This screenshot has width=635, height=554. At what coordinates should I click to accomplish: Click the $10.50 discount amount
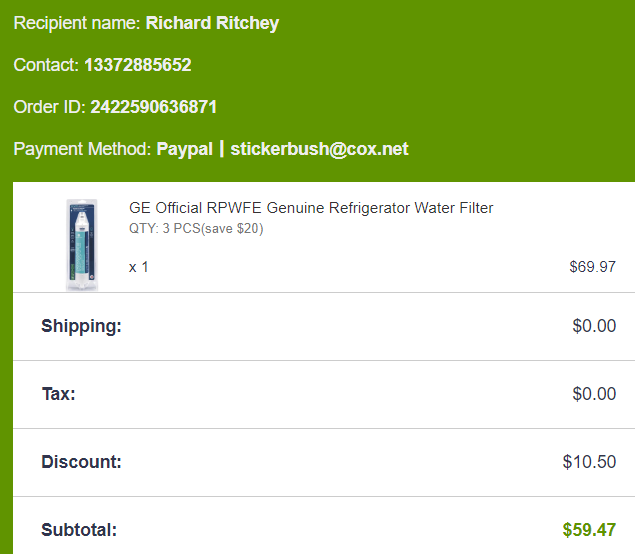pyautogui.click(x=589, y=462)
